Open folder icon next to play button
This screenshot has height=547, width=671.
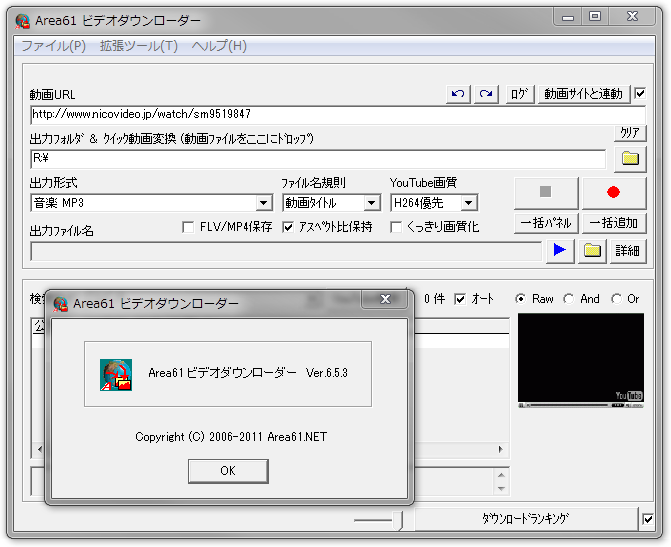pos(592,250)
